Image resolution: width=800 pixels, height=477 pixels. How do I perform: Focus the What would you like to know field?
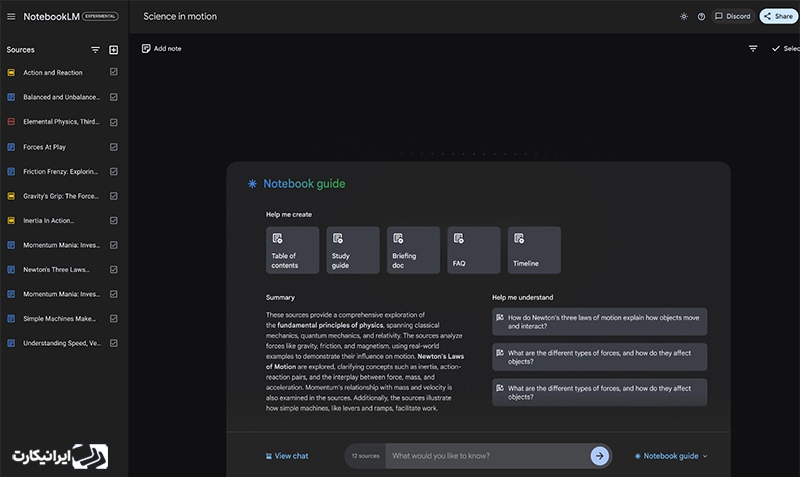487,456
